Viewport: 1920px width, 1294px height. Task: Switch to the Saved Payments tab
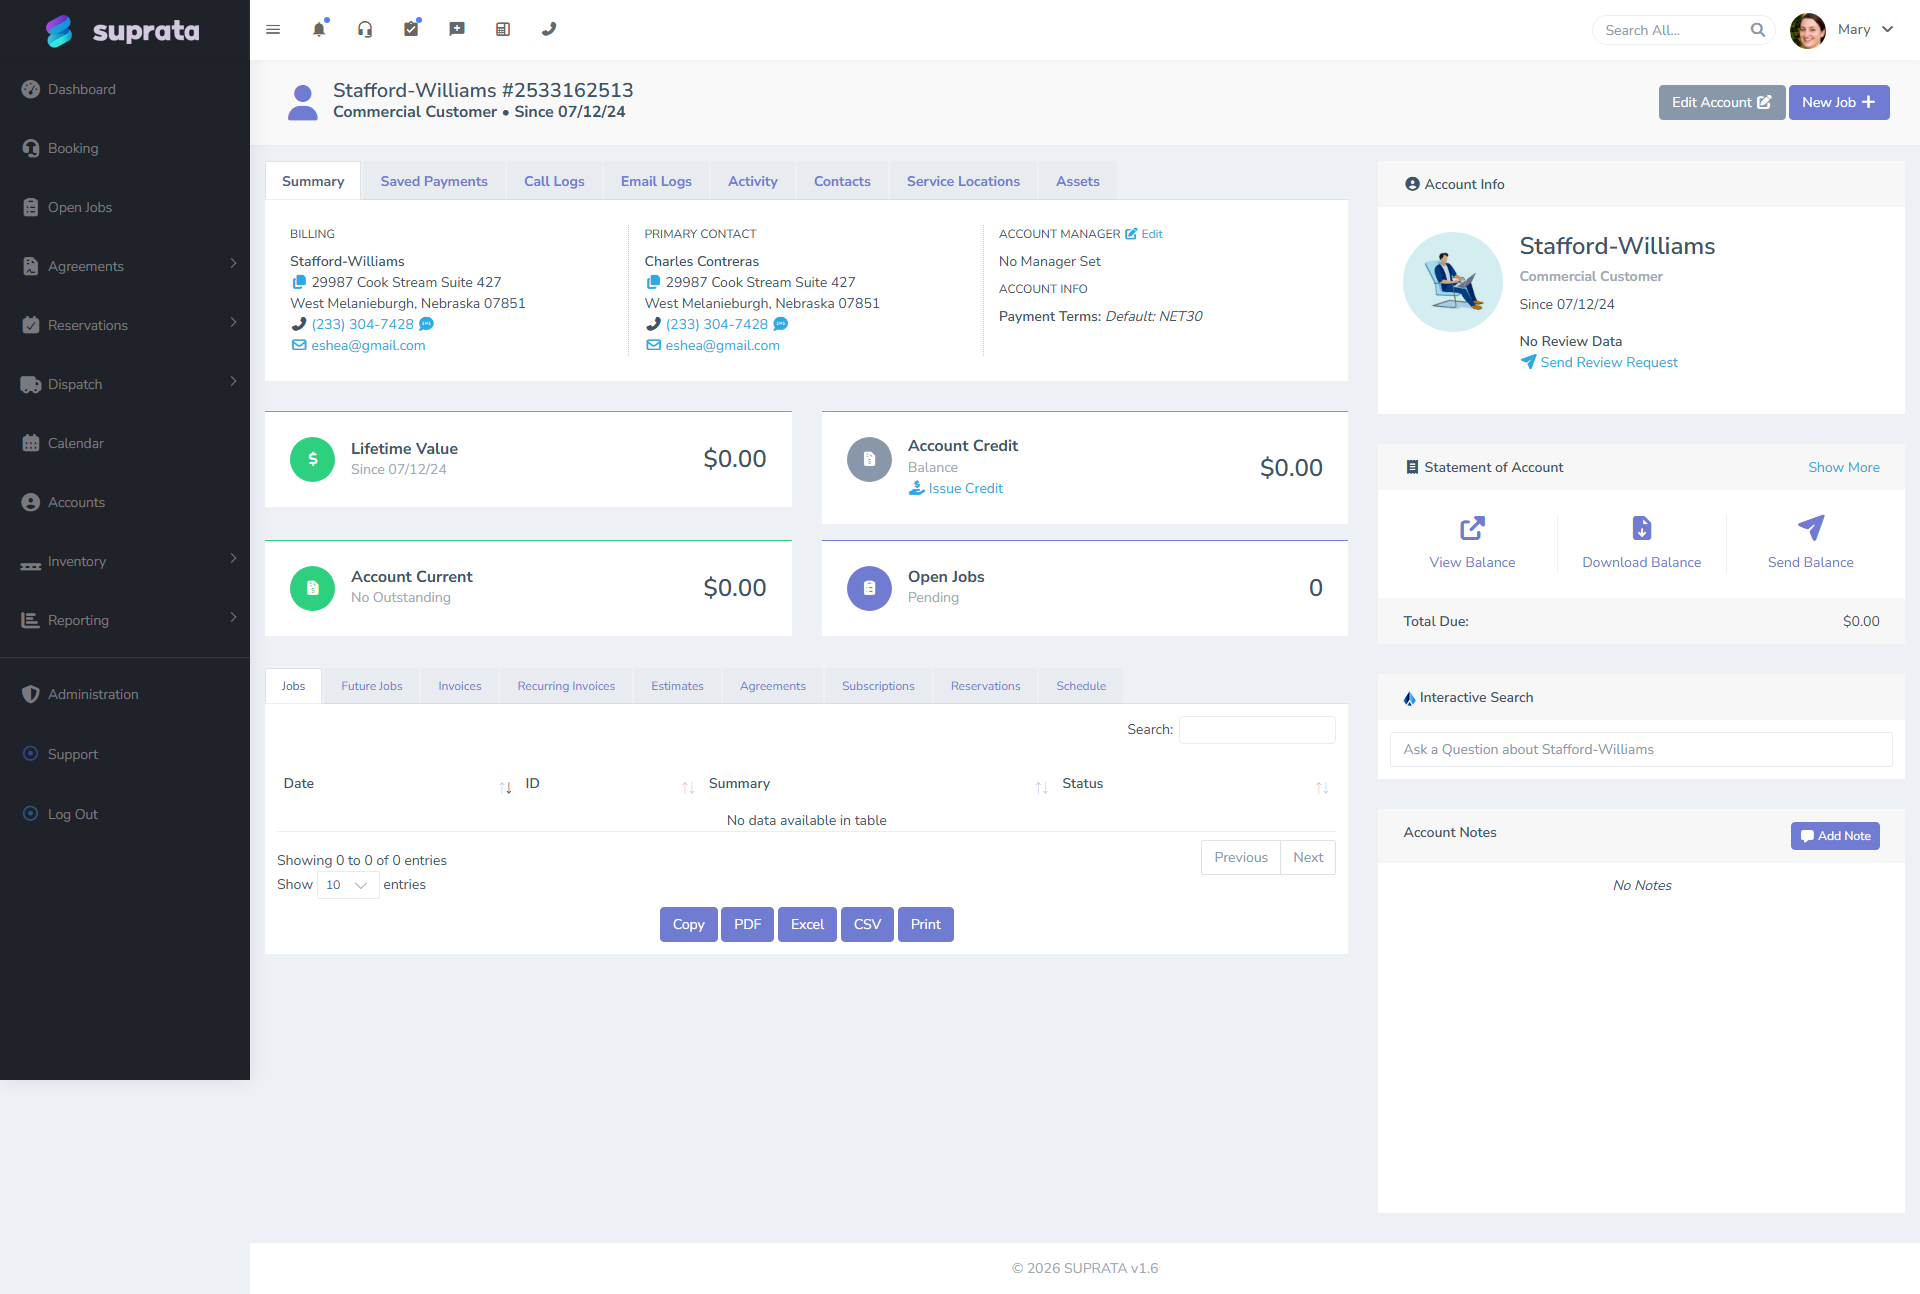434,181
